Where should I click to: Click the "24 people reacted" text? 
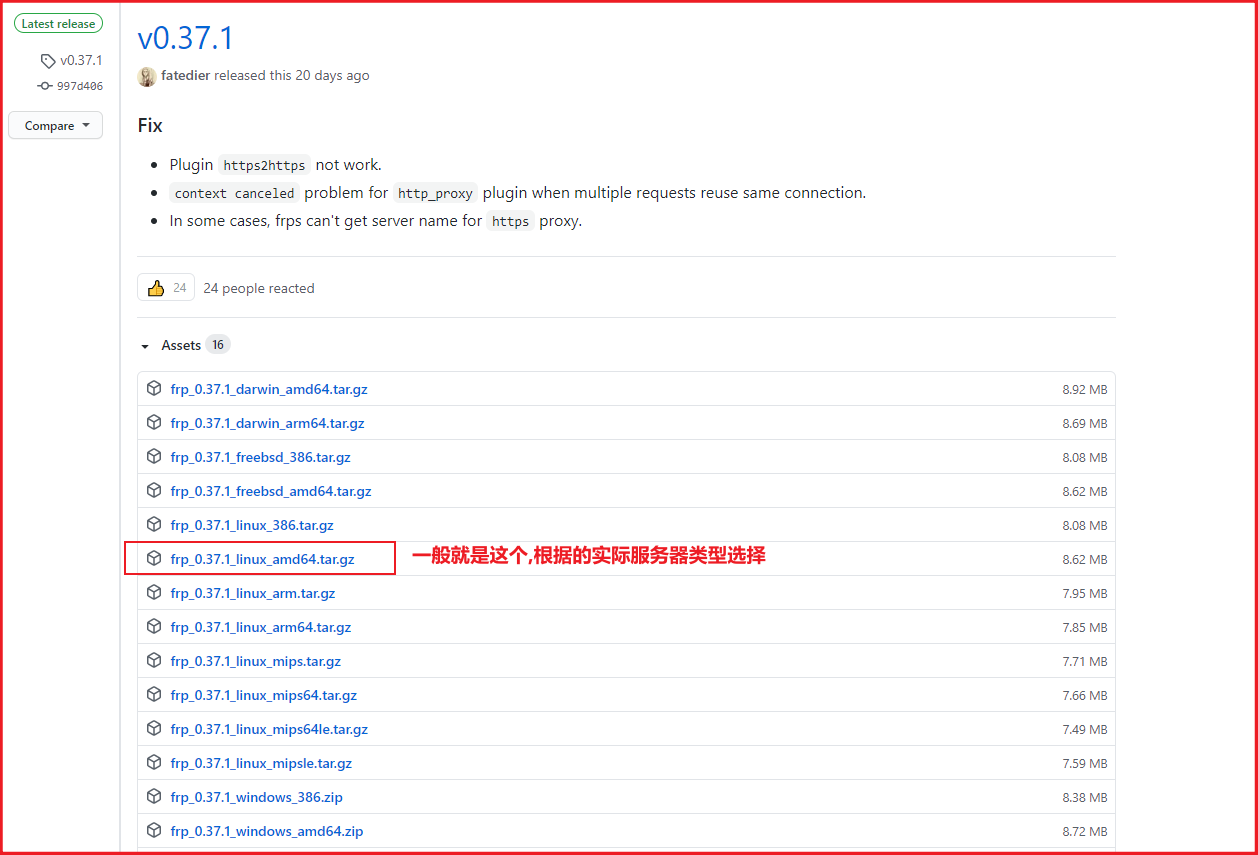click(x=259, y=288)
